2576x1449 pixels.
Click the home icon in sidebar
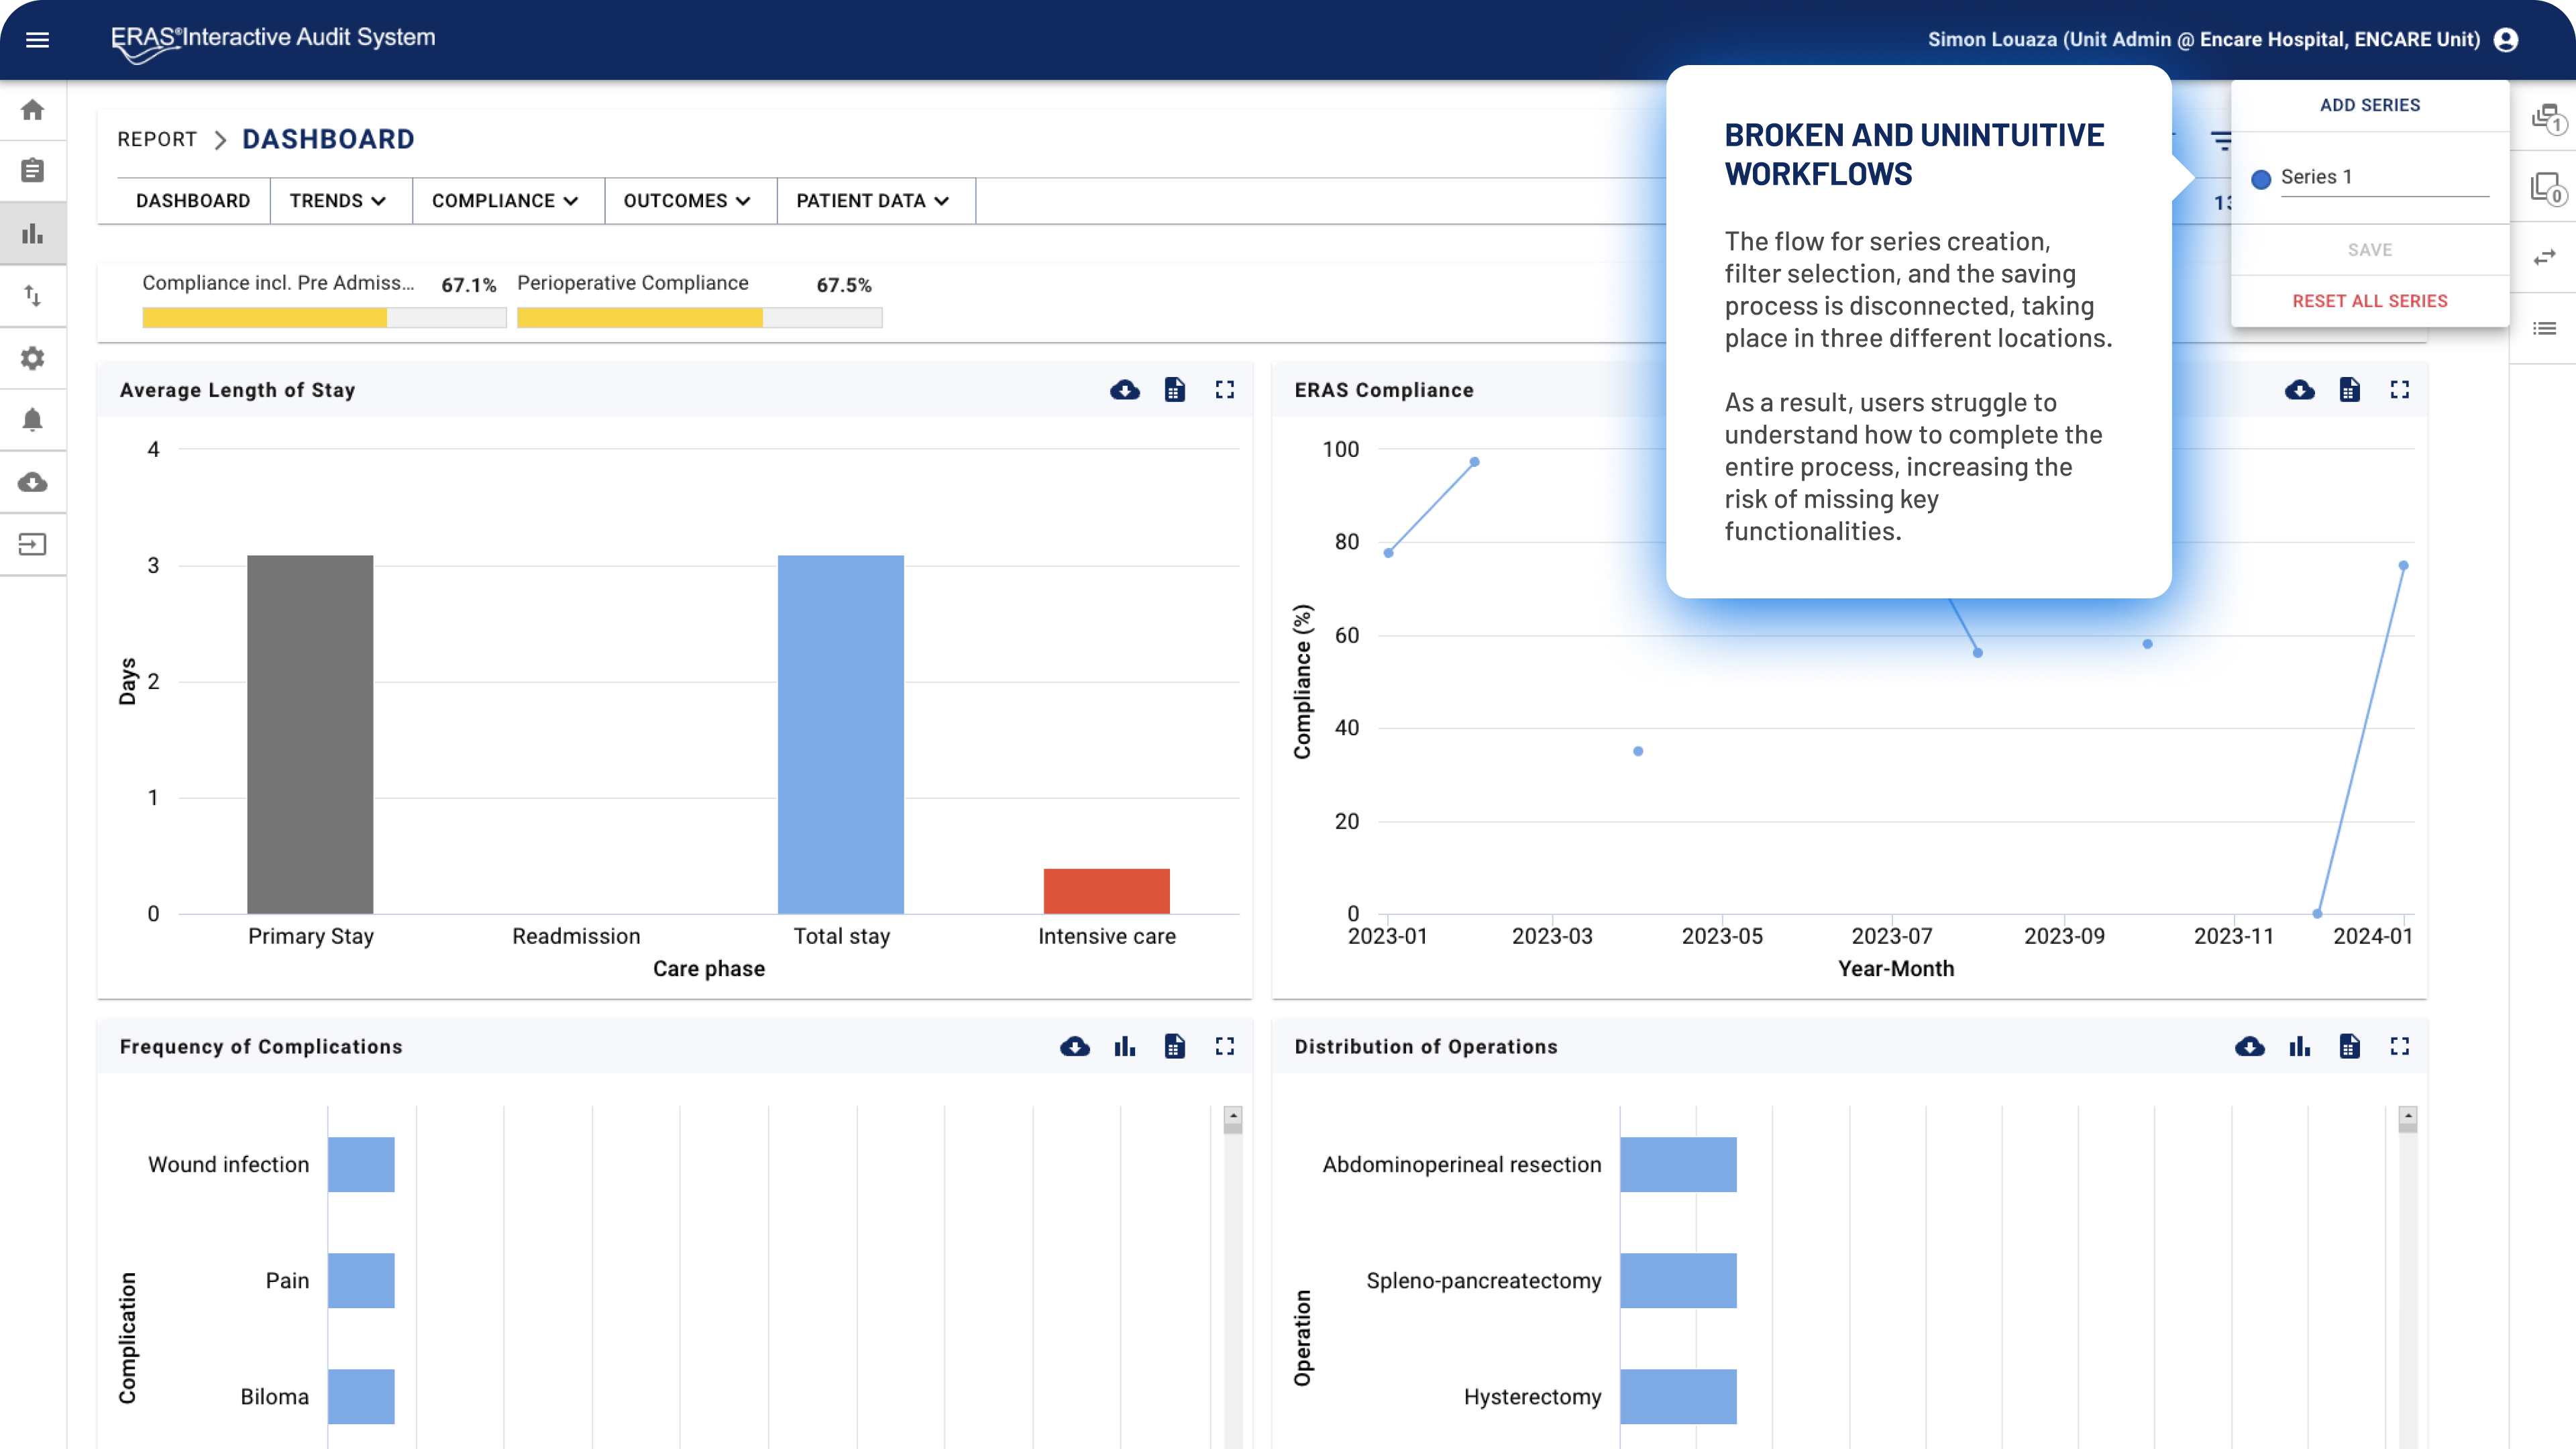pyautogui.click(x=33, y=110)
